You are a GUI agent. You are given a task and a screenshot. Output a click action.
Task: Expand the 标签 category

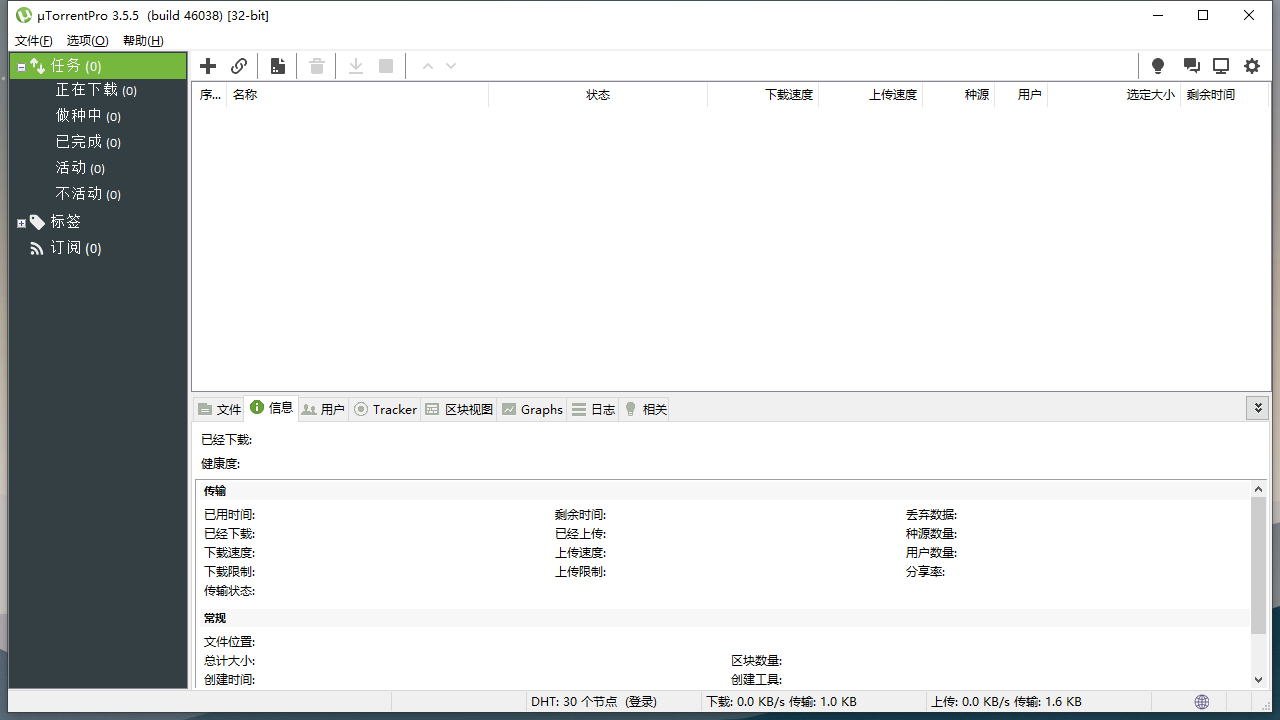[20, 221]
